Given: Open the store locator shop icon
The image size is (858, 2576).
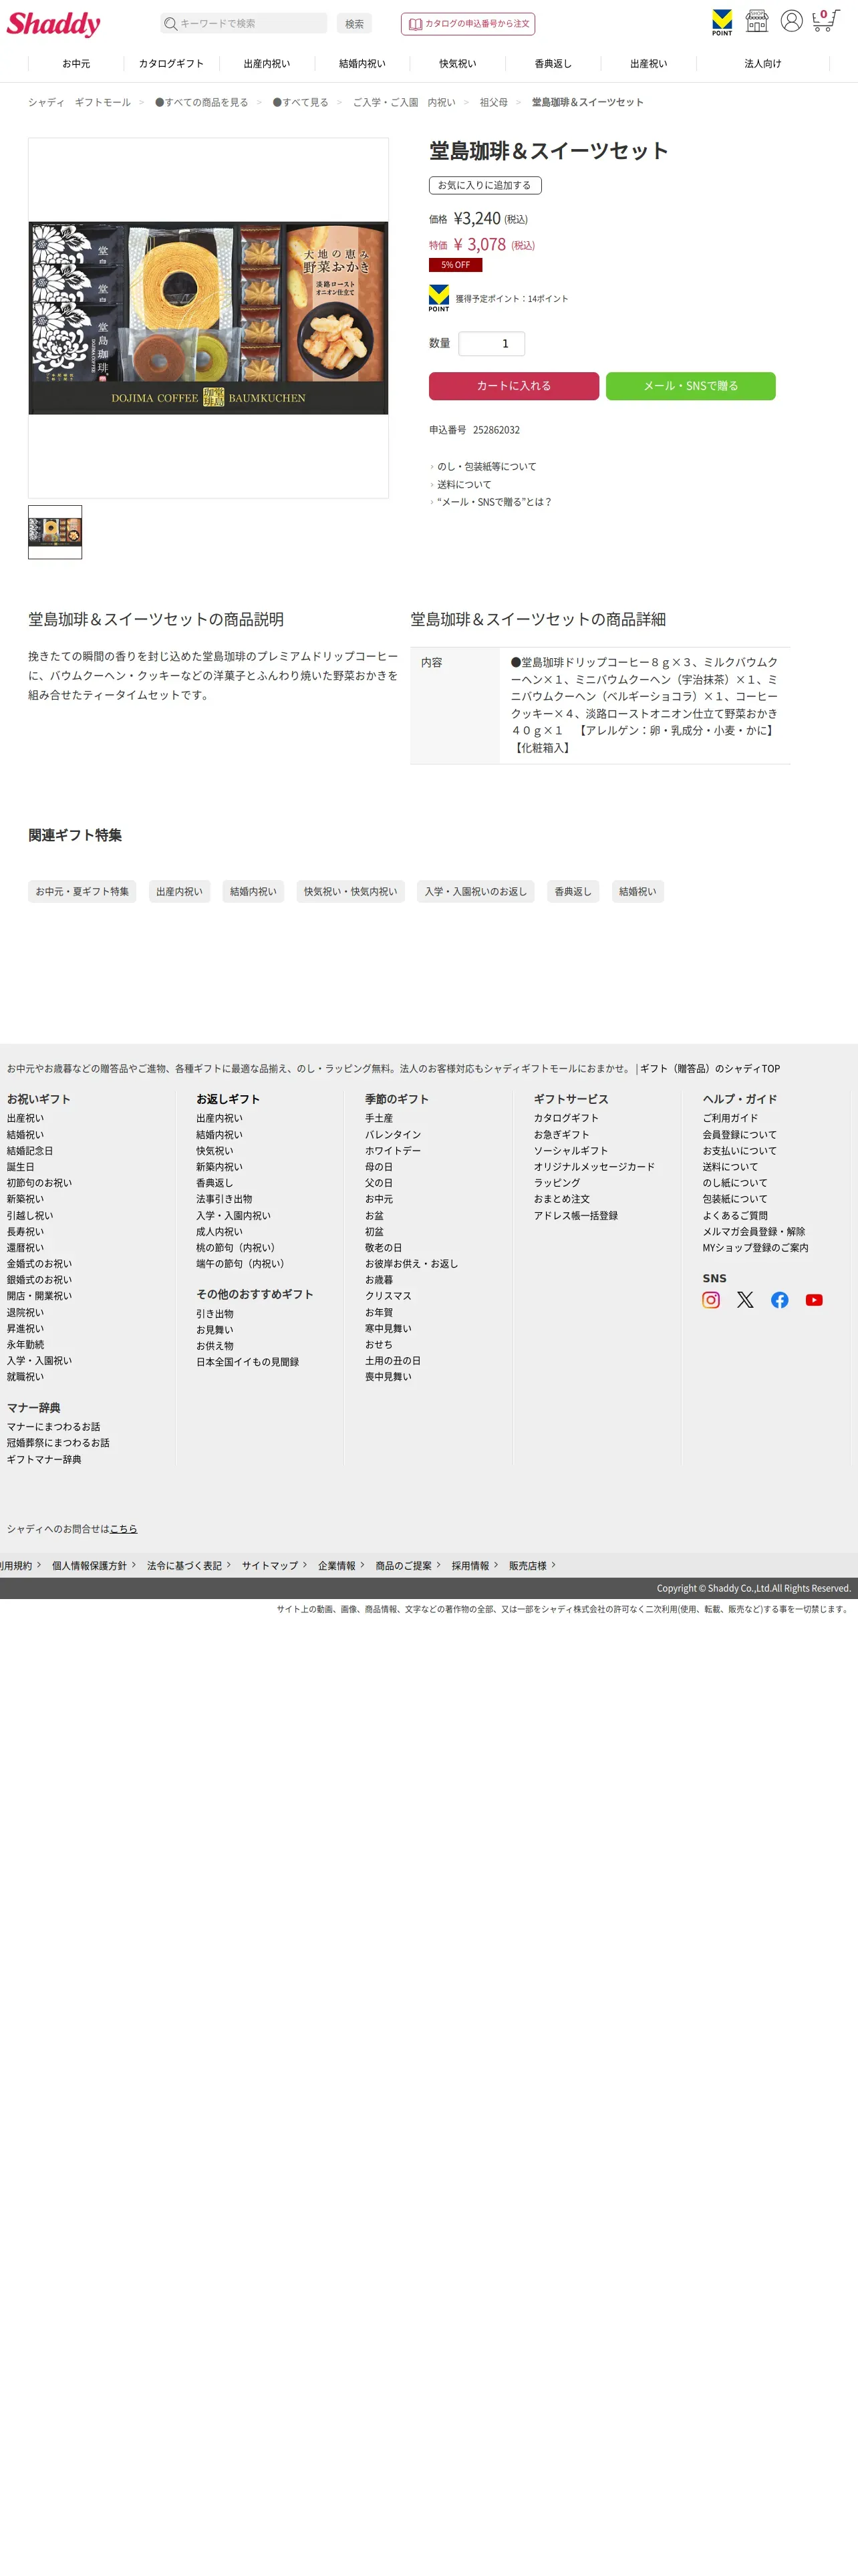Looking at the screenshot, I should (757, 21).
